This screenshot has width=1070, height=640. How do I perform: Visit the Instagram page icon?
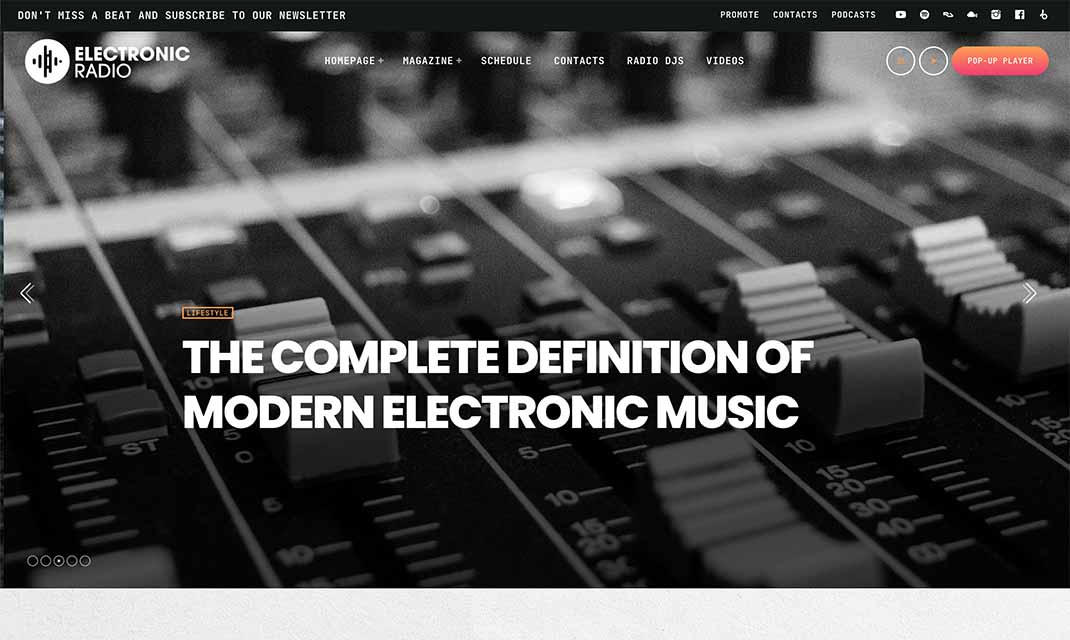(996, 15)
